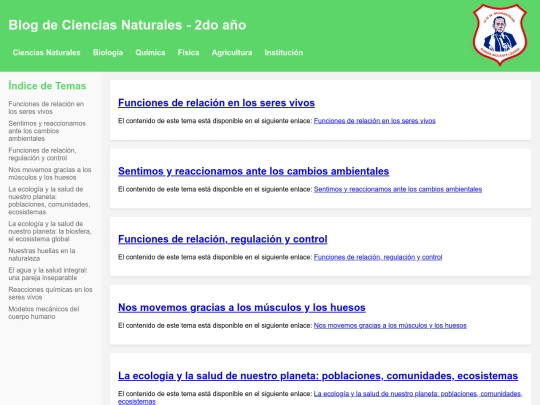The height and width of the screenshot is (405, 540).
Task: Select the Biología navigation item
Action: coord(108,52)
